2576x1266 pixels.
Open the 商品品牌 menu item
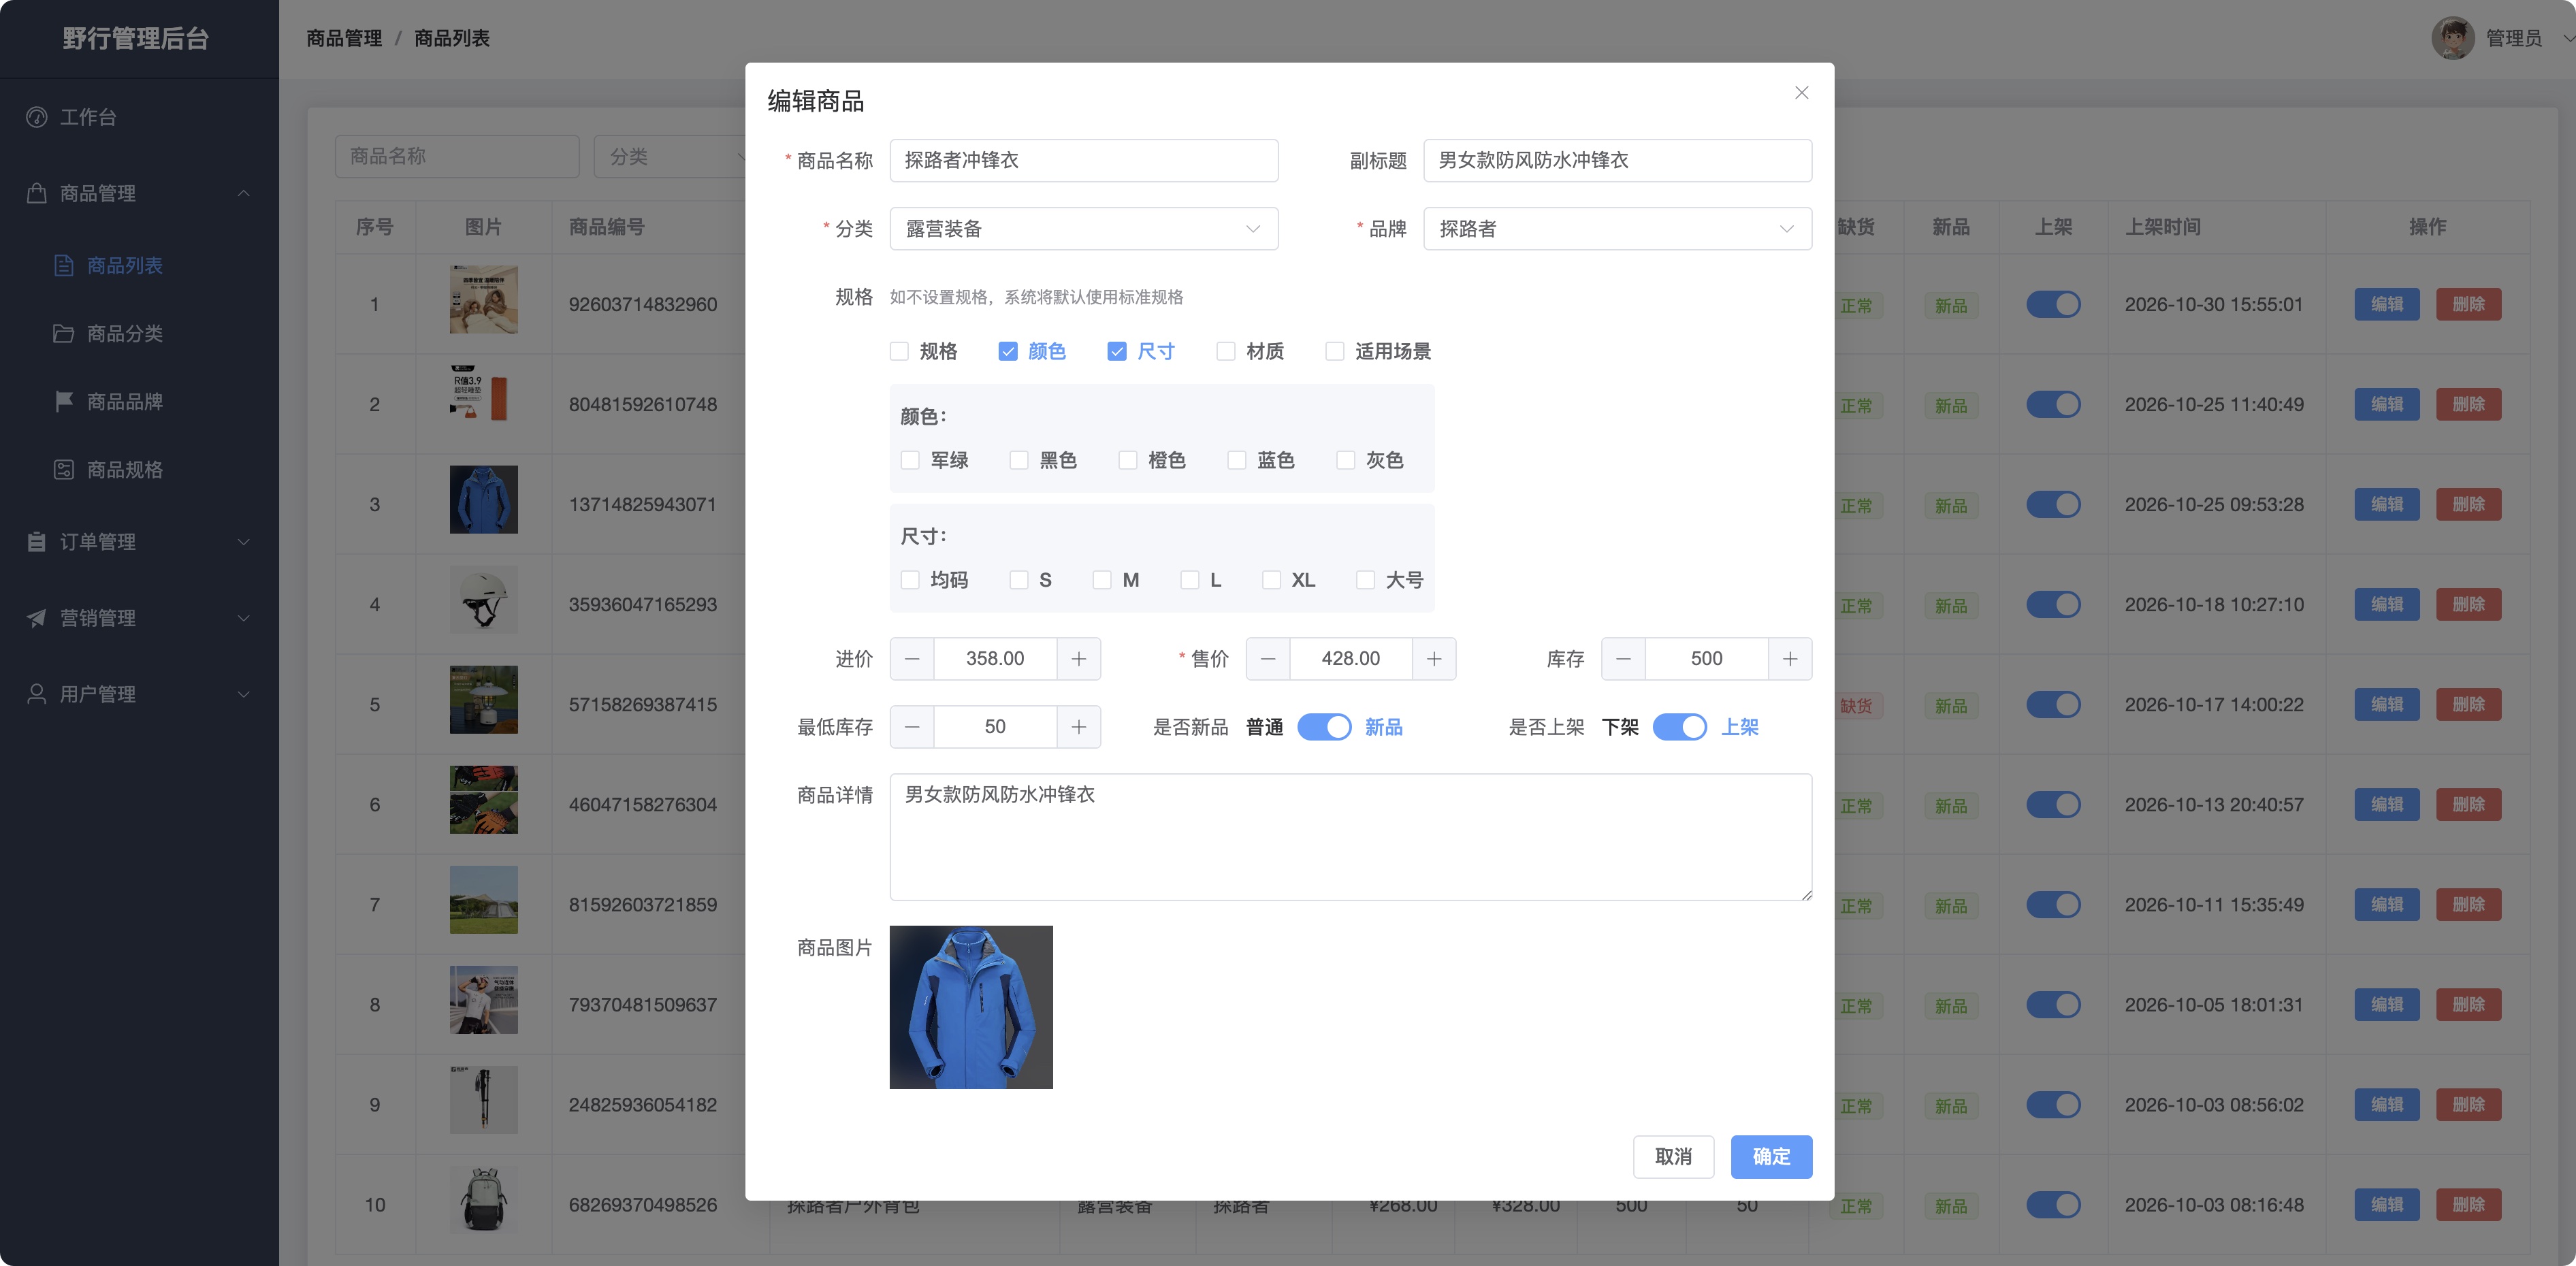pos(140,401)
